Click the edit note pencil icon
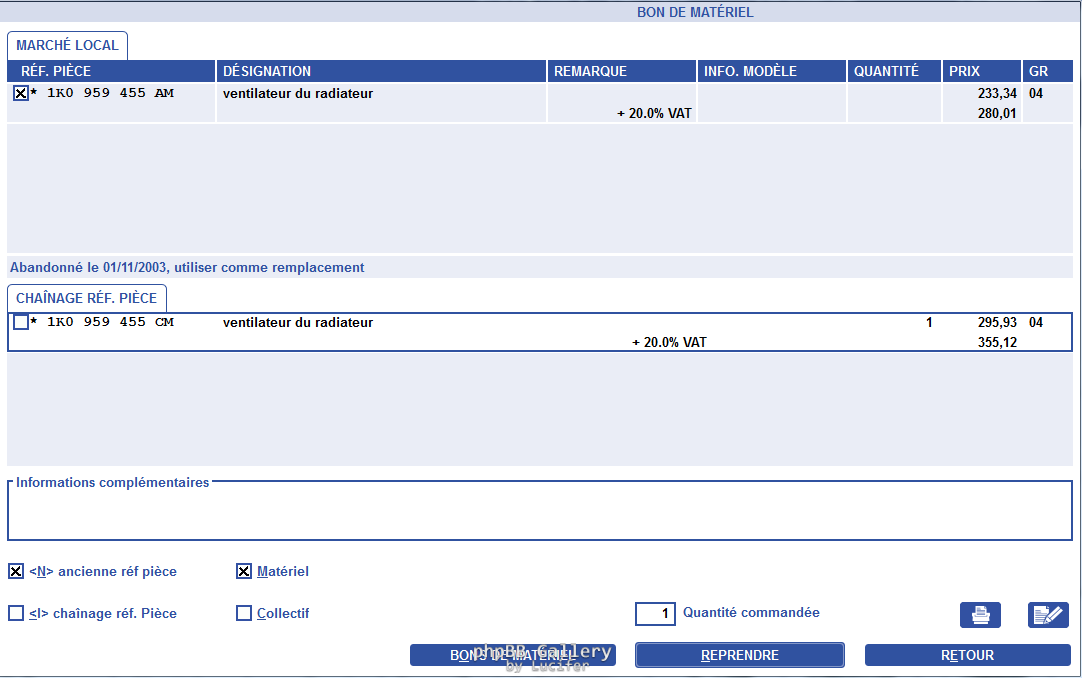 pyautogui.click(x=1048, y=615)
